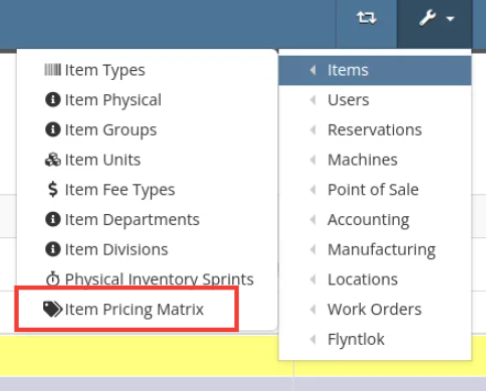This screenshot has height=391, width=486.
Task: Expand the Point of Sale submenu
Action: (x=375, y=189)
